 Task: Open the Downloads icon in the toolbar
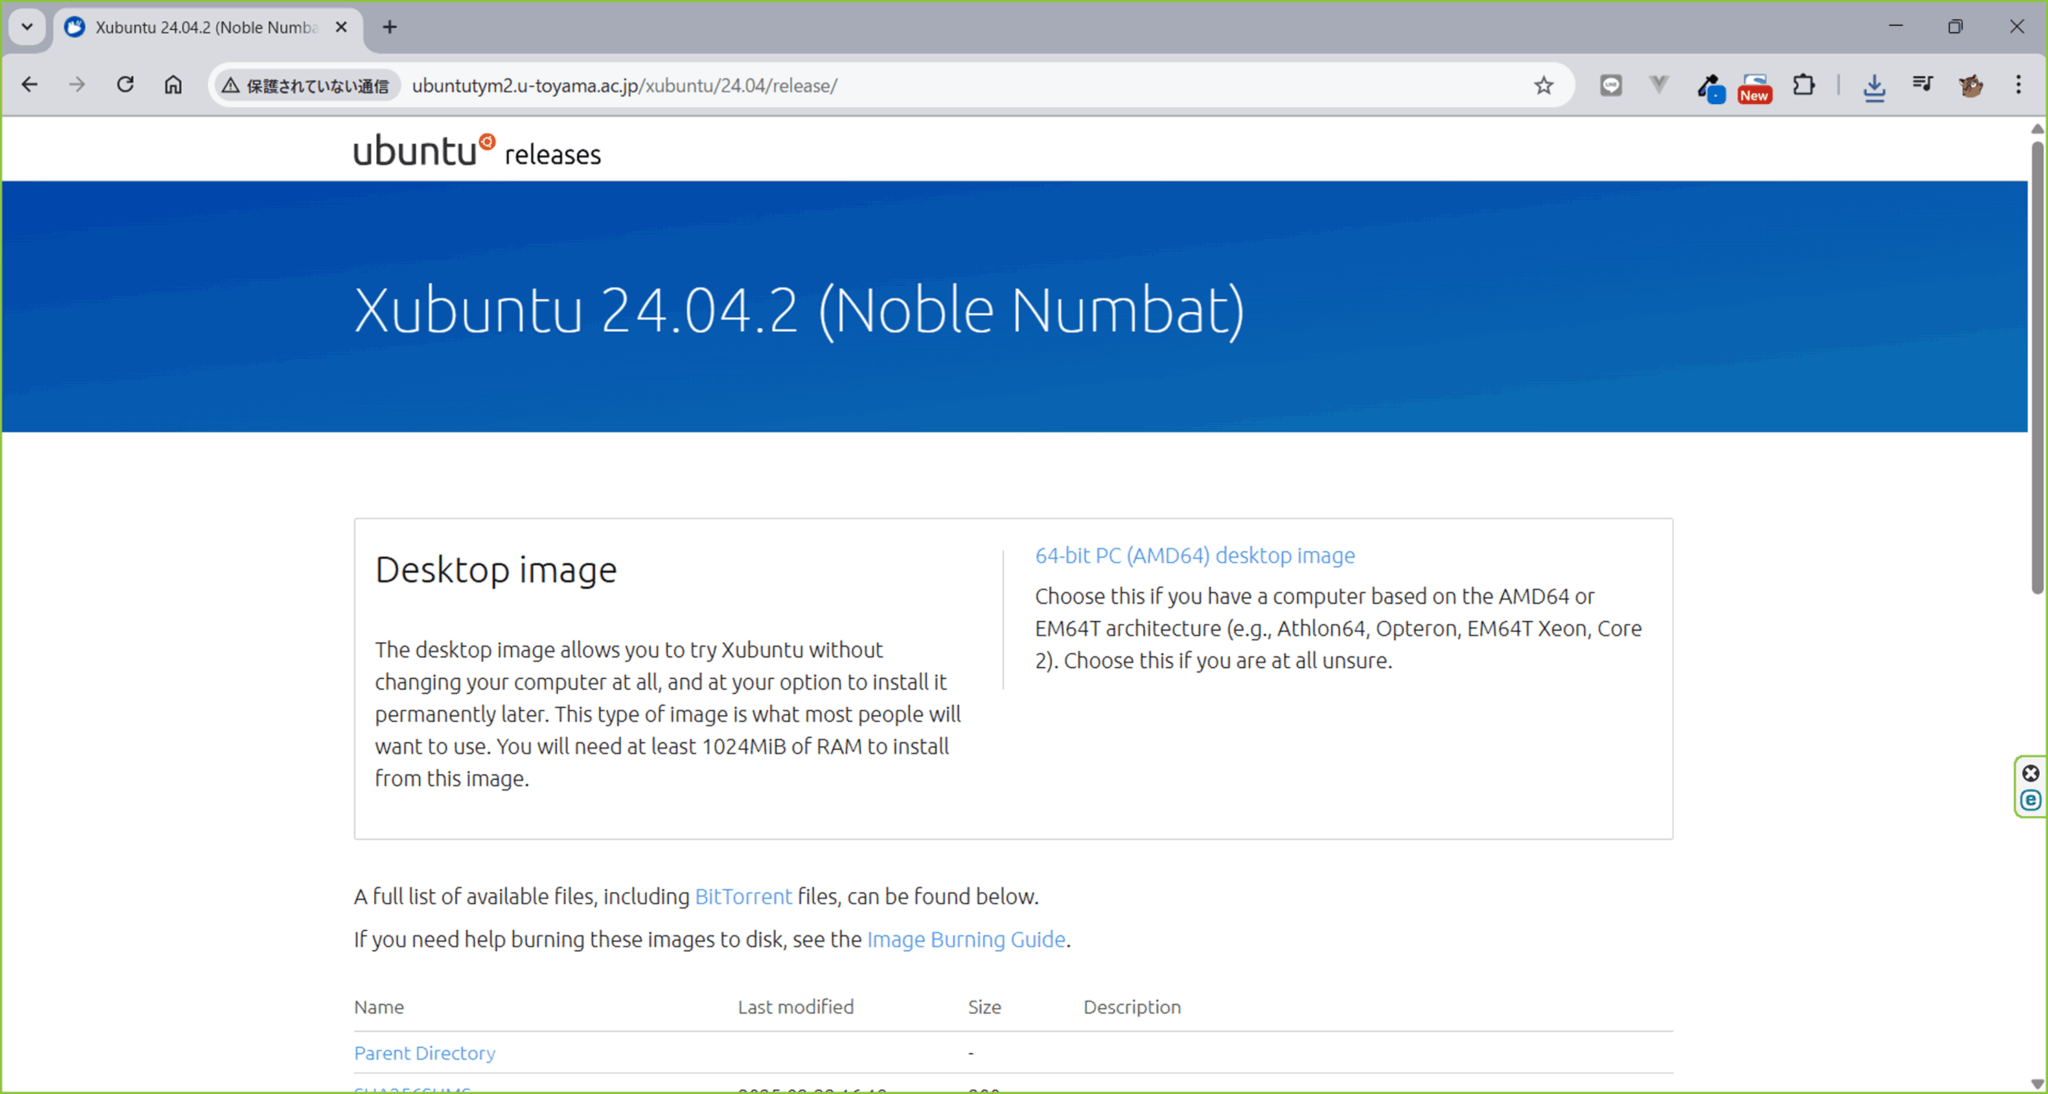(x=1875, y=88)
